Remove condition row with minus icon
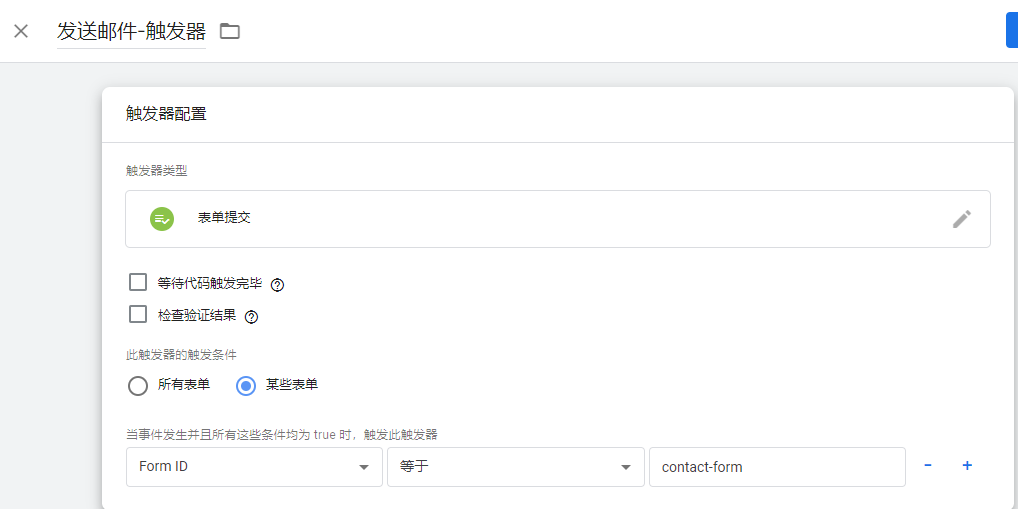 tap(928, 466)
